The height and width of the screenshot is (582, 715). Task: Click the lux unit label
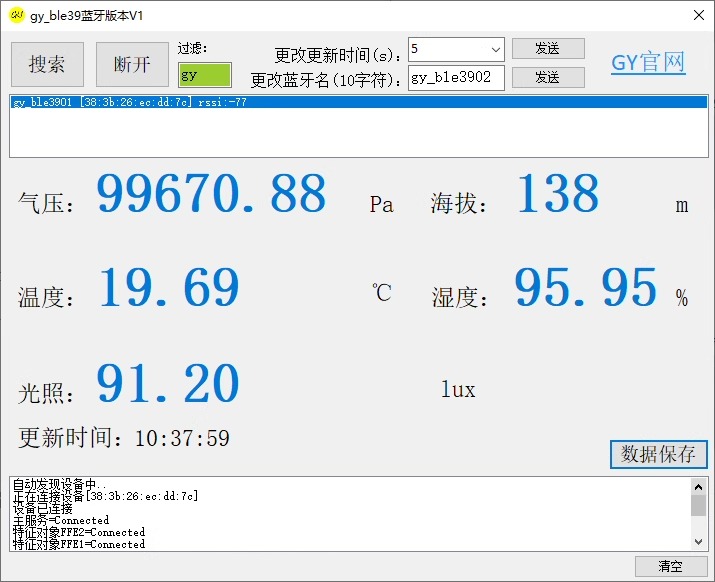[x=458, y=389]
